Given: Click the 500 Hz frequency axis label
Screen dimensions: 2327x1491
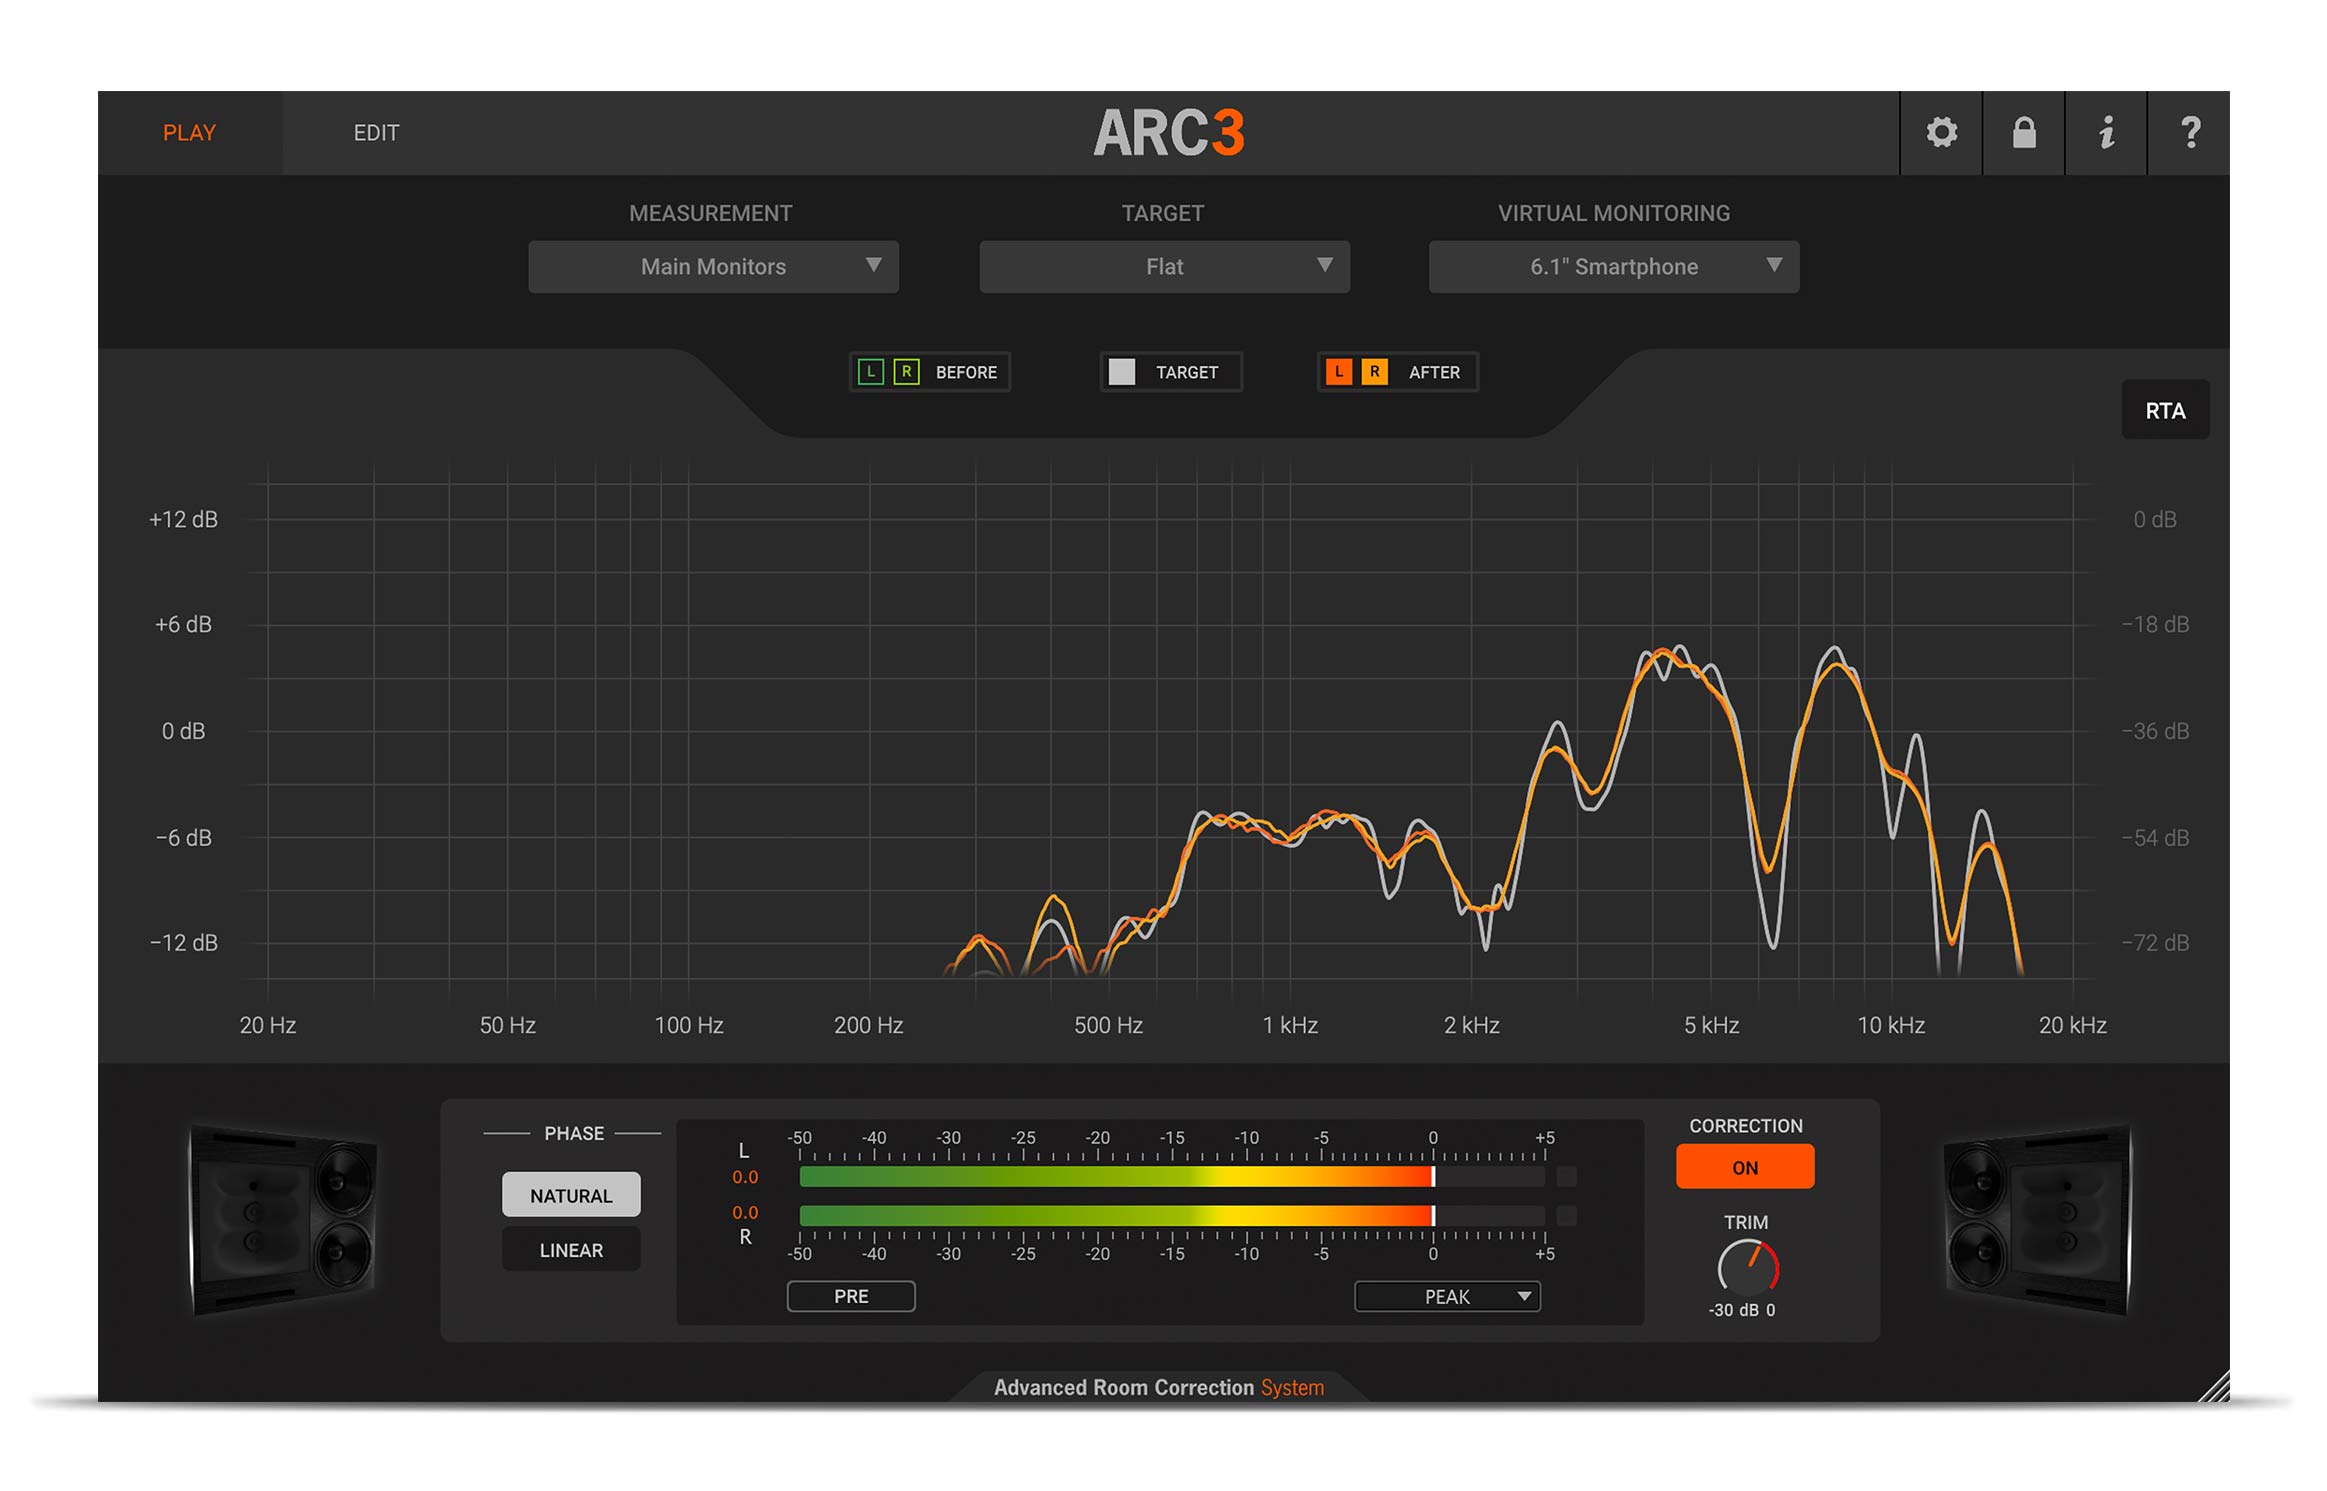Looking at the screenshot, I should coord(1108,1025).
